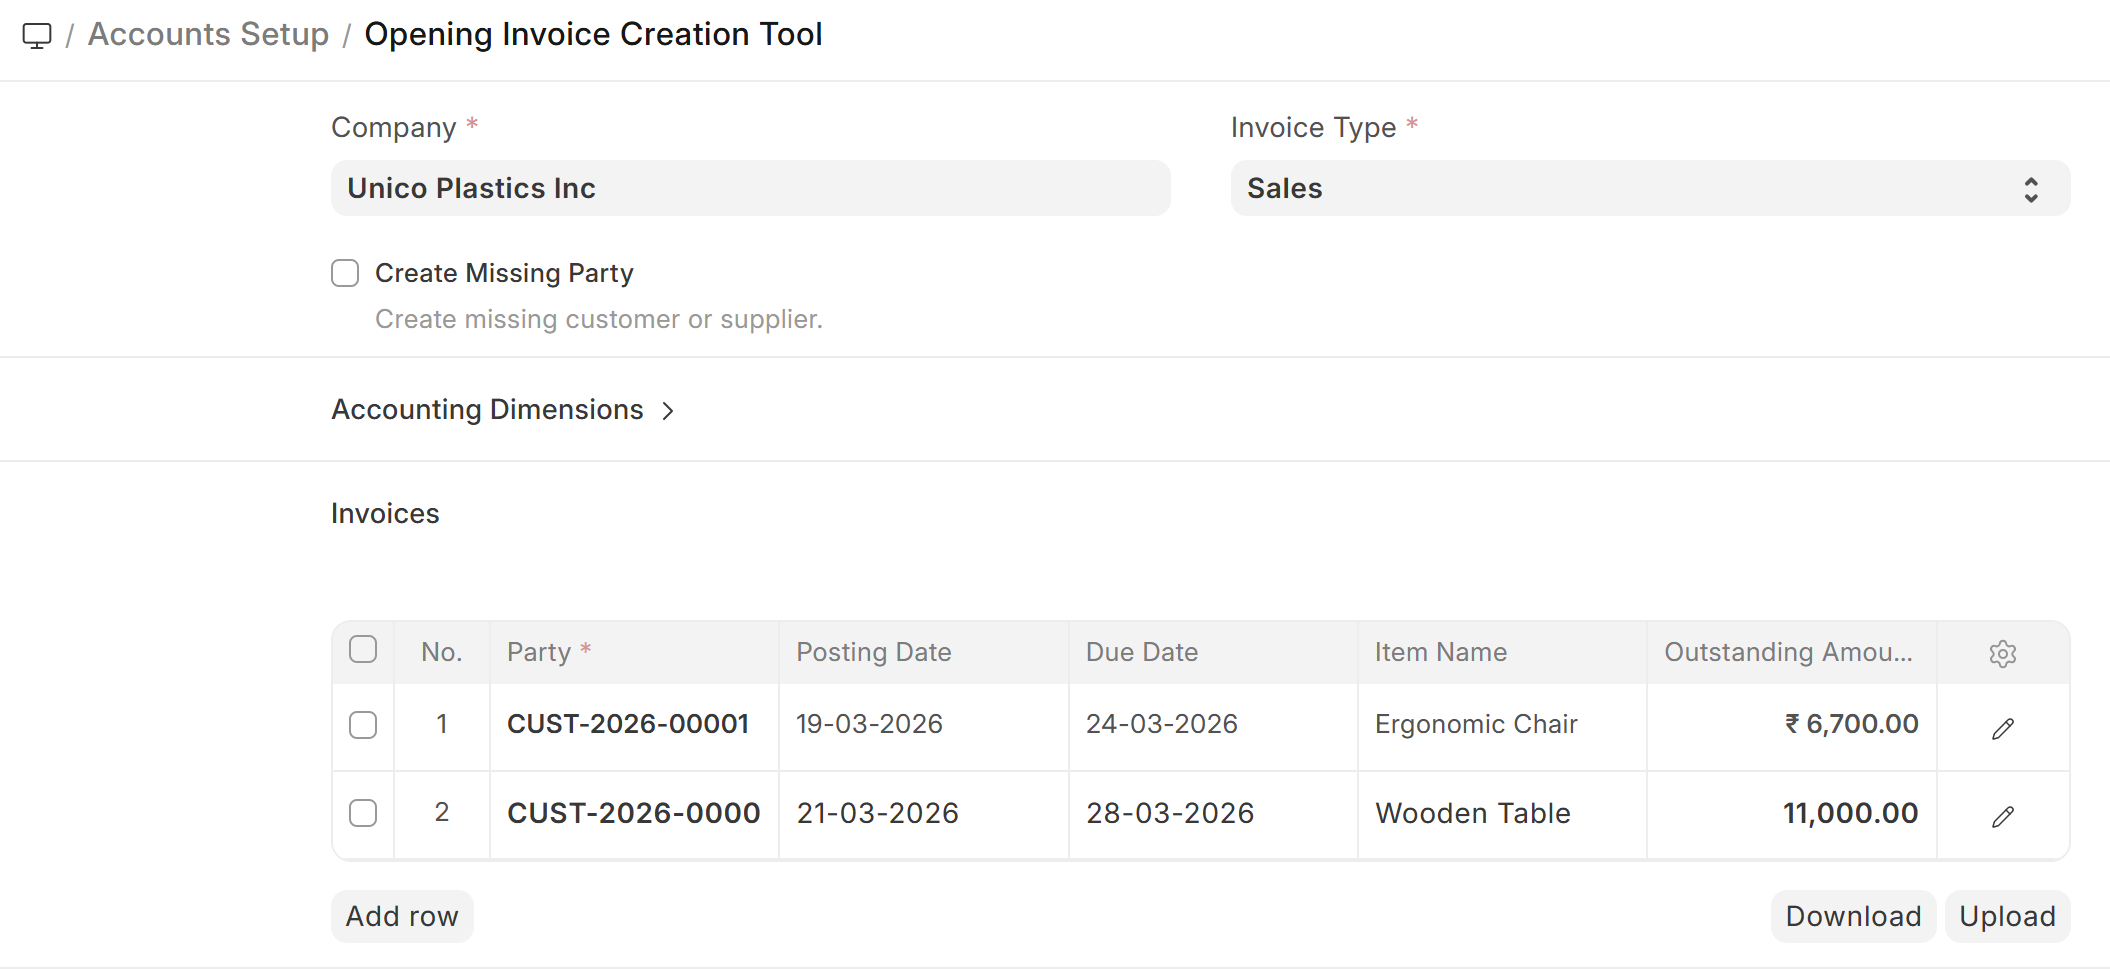Click the 11,000.00 outstanding amount cell
Viewport: 2110px width, 969px height.
point(1850,813)
